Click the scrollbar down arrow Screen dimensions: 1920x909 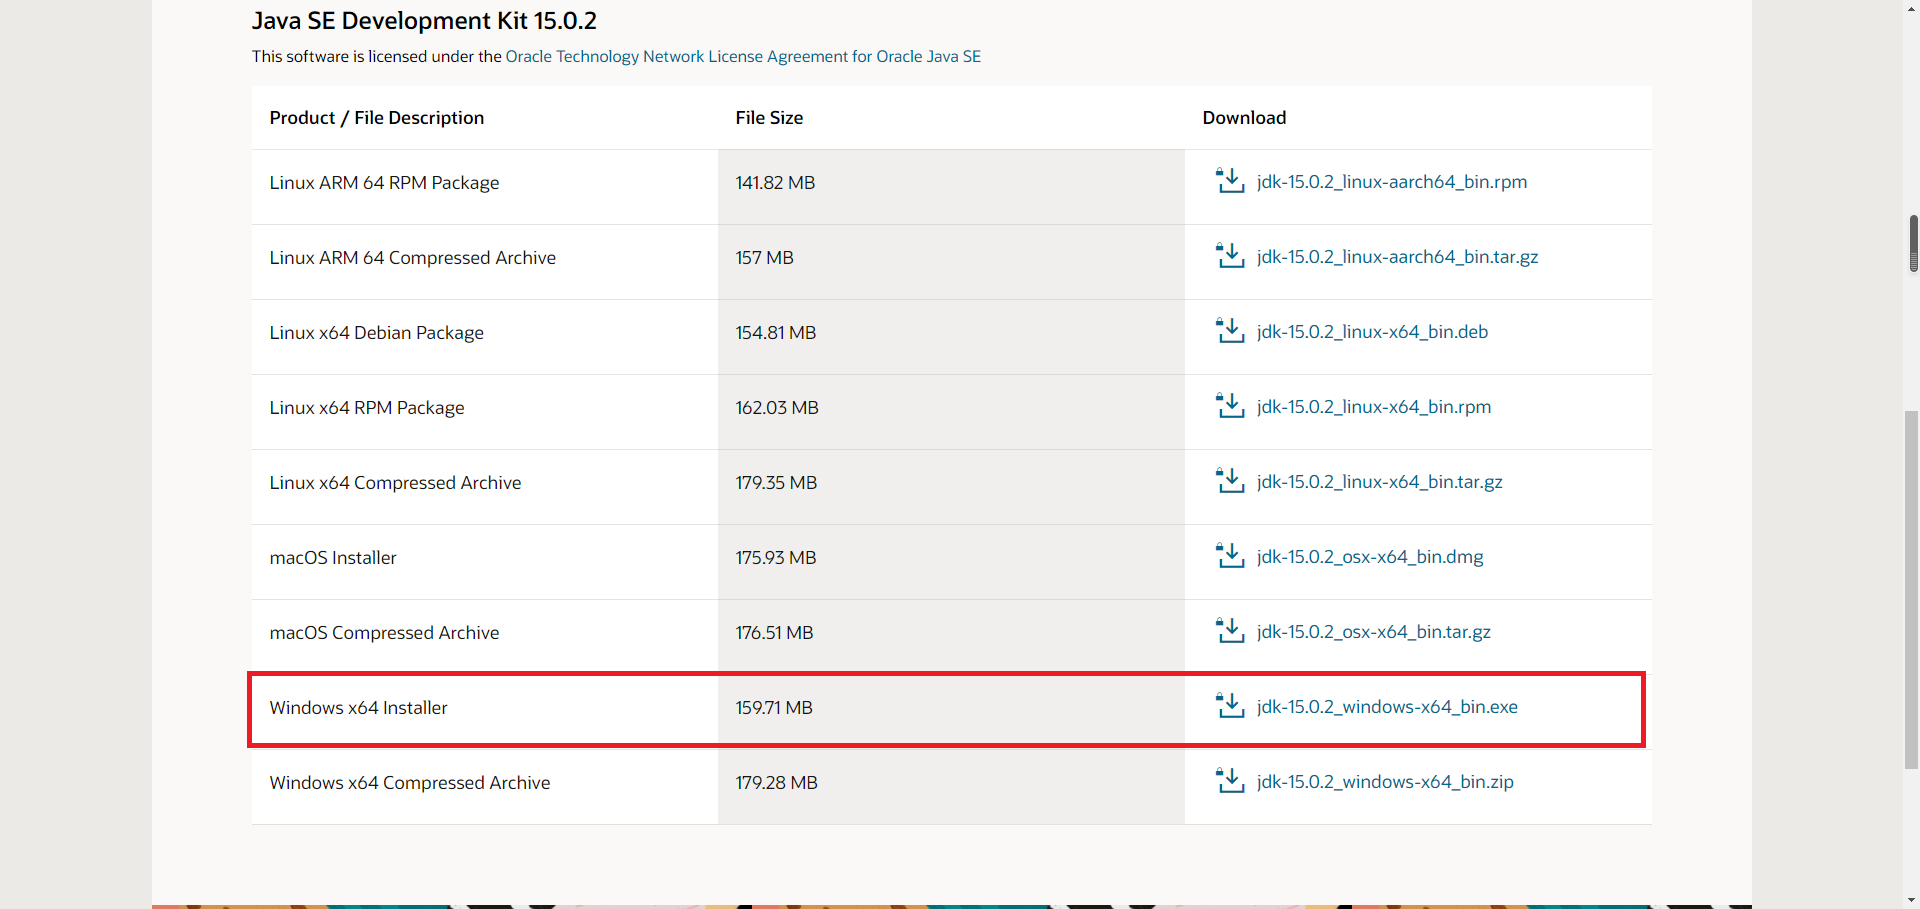click(1913, 900)
